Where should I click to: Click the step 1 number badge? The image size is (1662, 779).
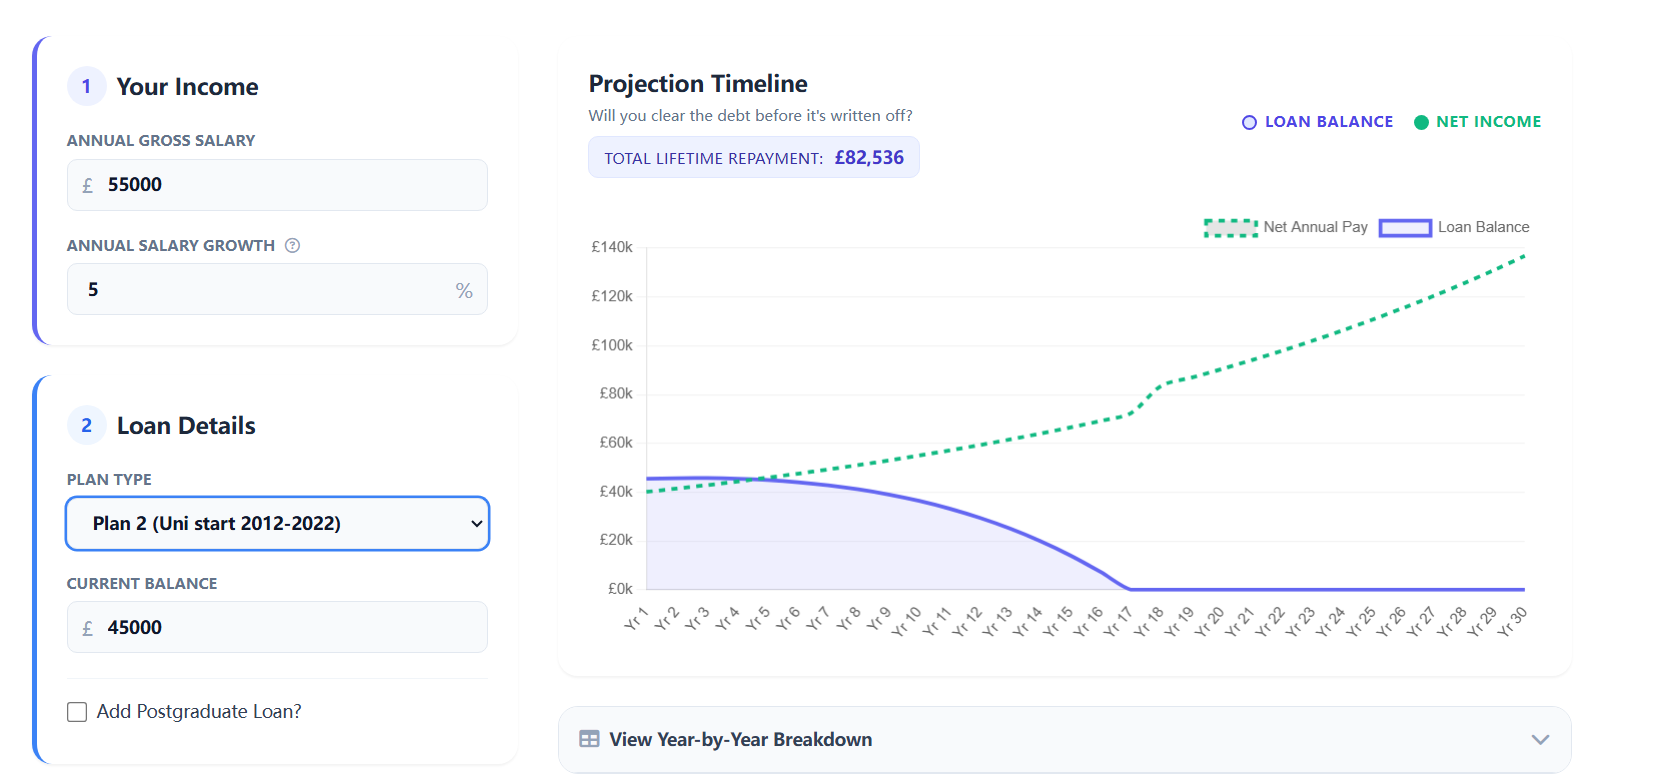(x=86, y=87)
